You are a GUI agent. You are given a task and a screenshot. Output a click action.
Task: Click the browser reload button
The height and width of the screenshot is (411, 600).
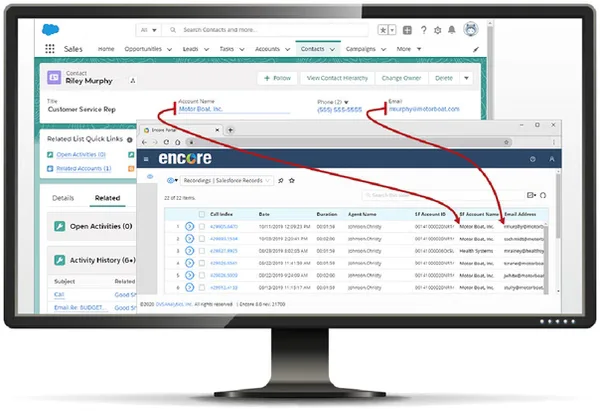point(166,142)
